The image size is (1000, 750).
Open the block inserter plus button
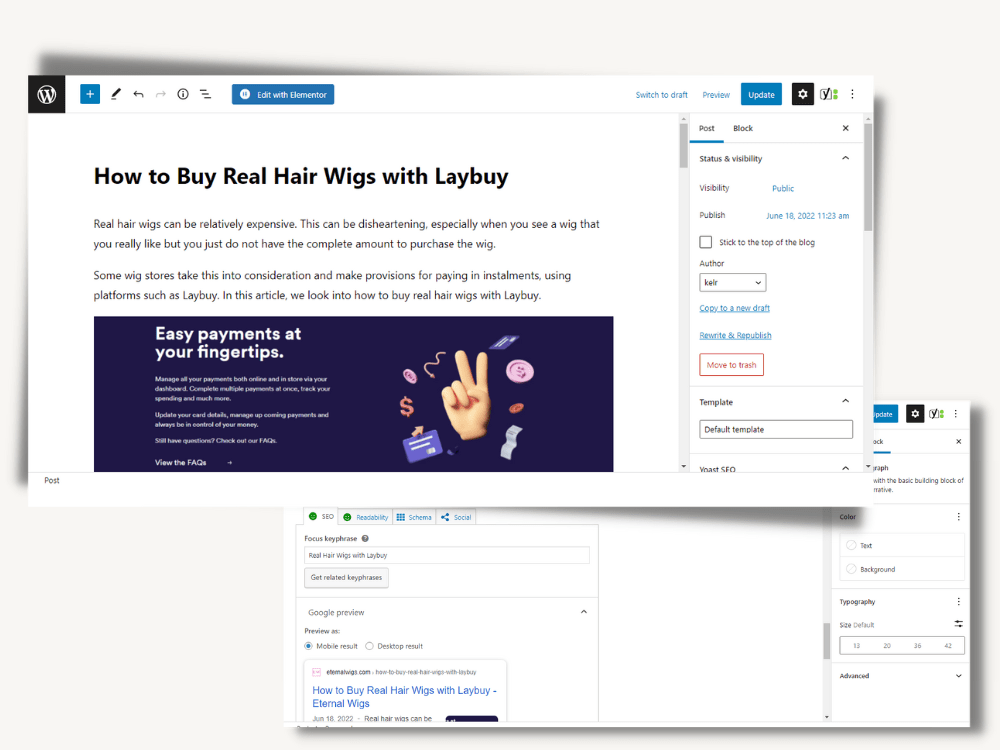90,94
